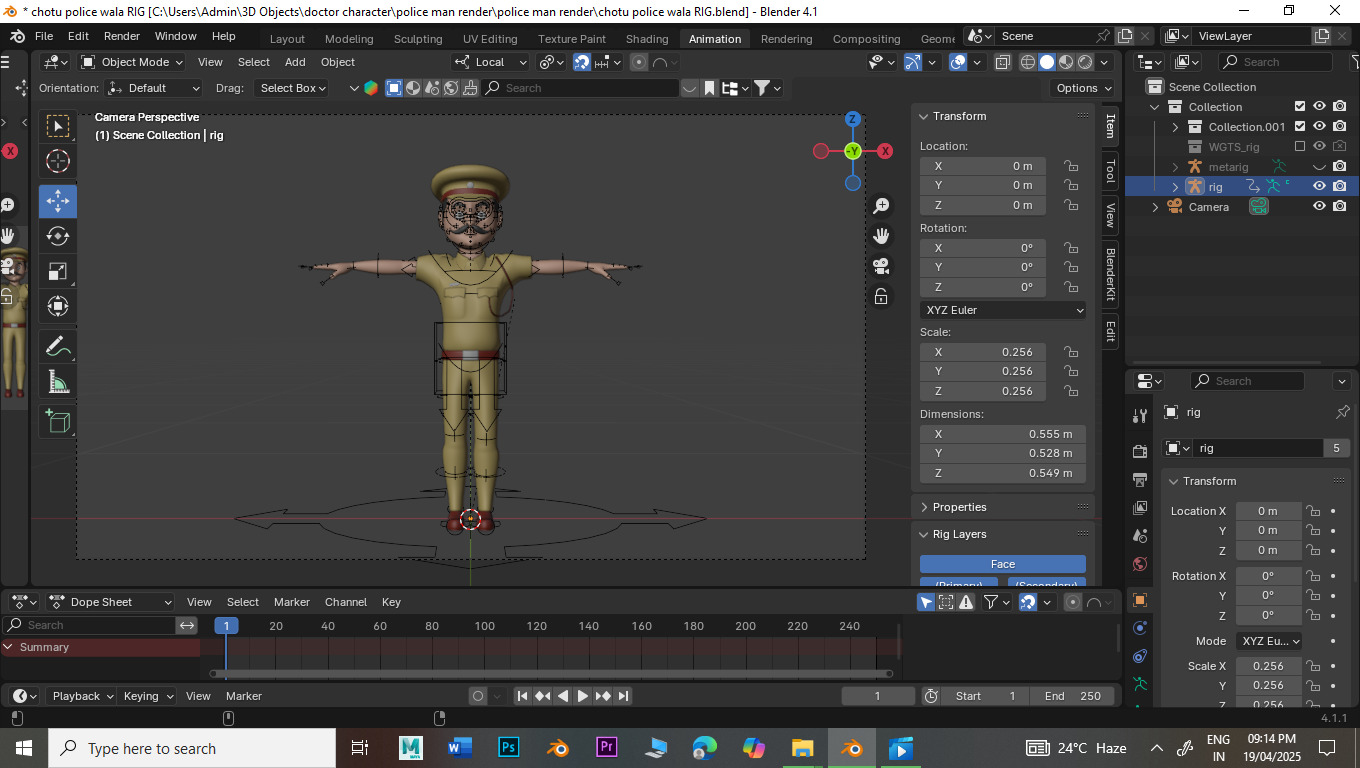Image resolution: width=1360 pixels, height=768 pixels.
Task: Activate the Rotate tool
Action: coord(58,236)
